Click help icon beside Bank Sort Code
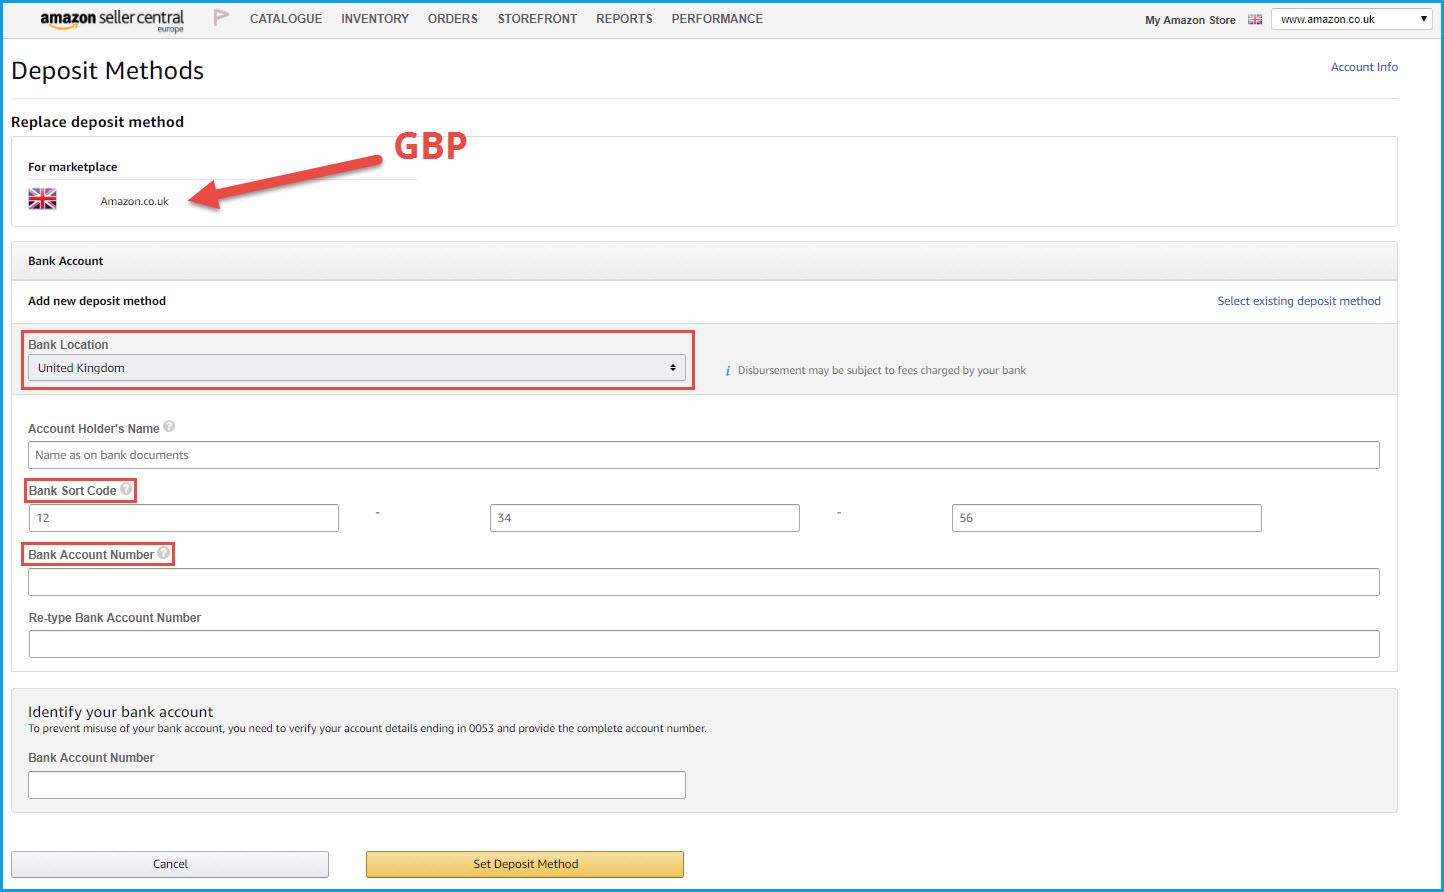The height and width of the screenshot is (892, 1444). coord(126,488)
